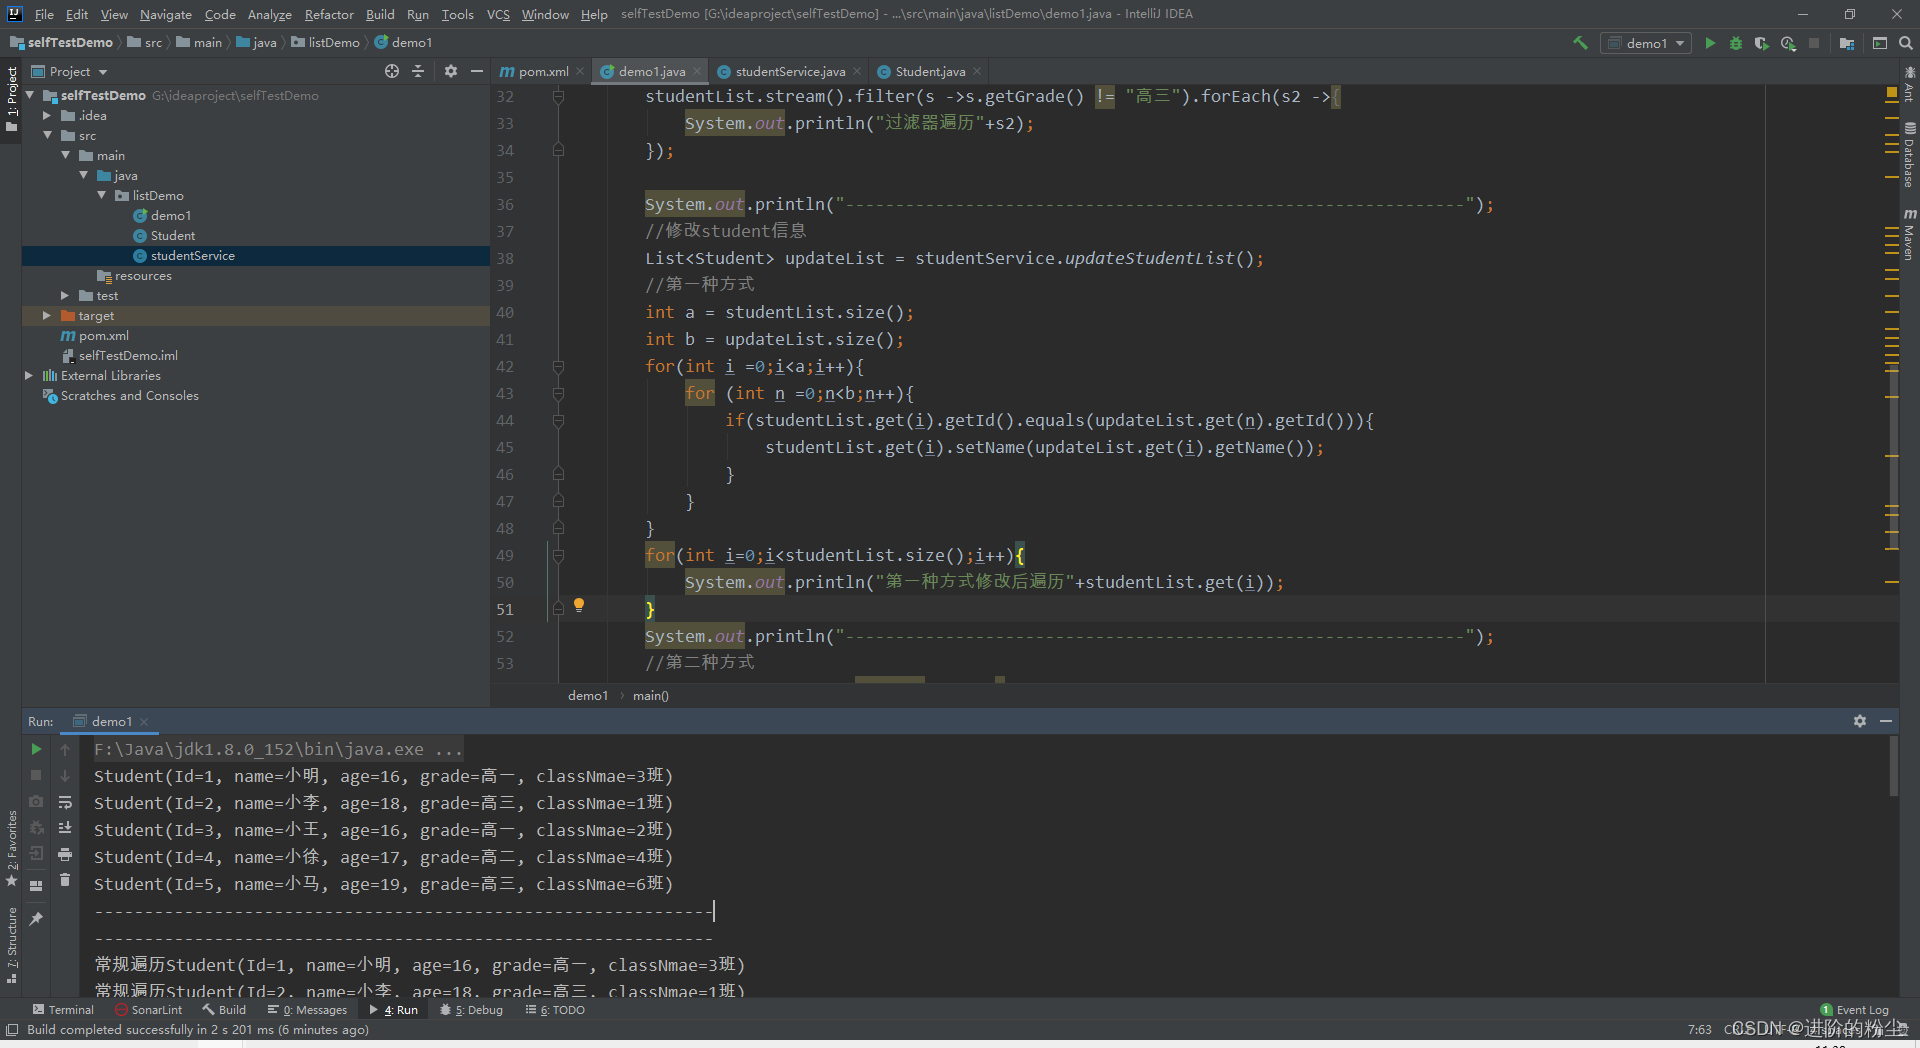Open Search Everywhere magnifier icon
Image resolution: width=1920 pixels, height=1048 pixels.
point(1906,43)
